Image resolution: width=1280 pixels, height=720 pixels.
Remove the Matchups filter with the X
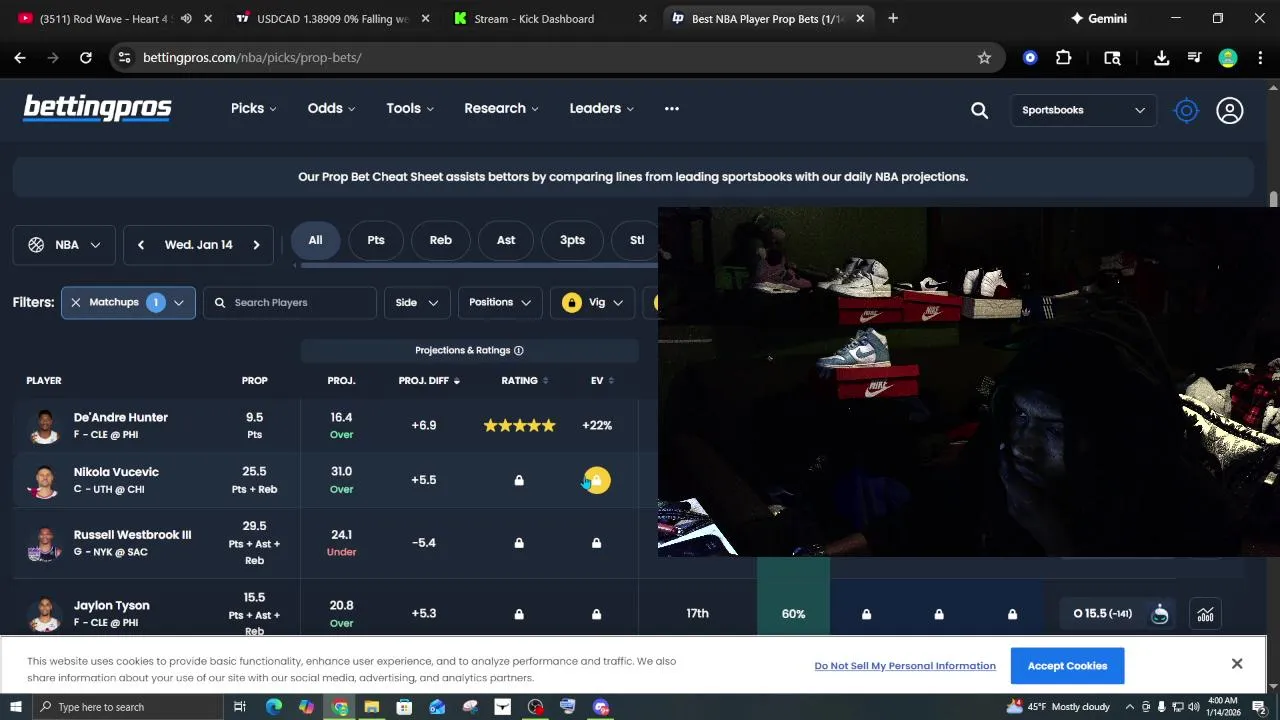coord(75,303)
